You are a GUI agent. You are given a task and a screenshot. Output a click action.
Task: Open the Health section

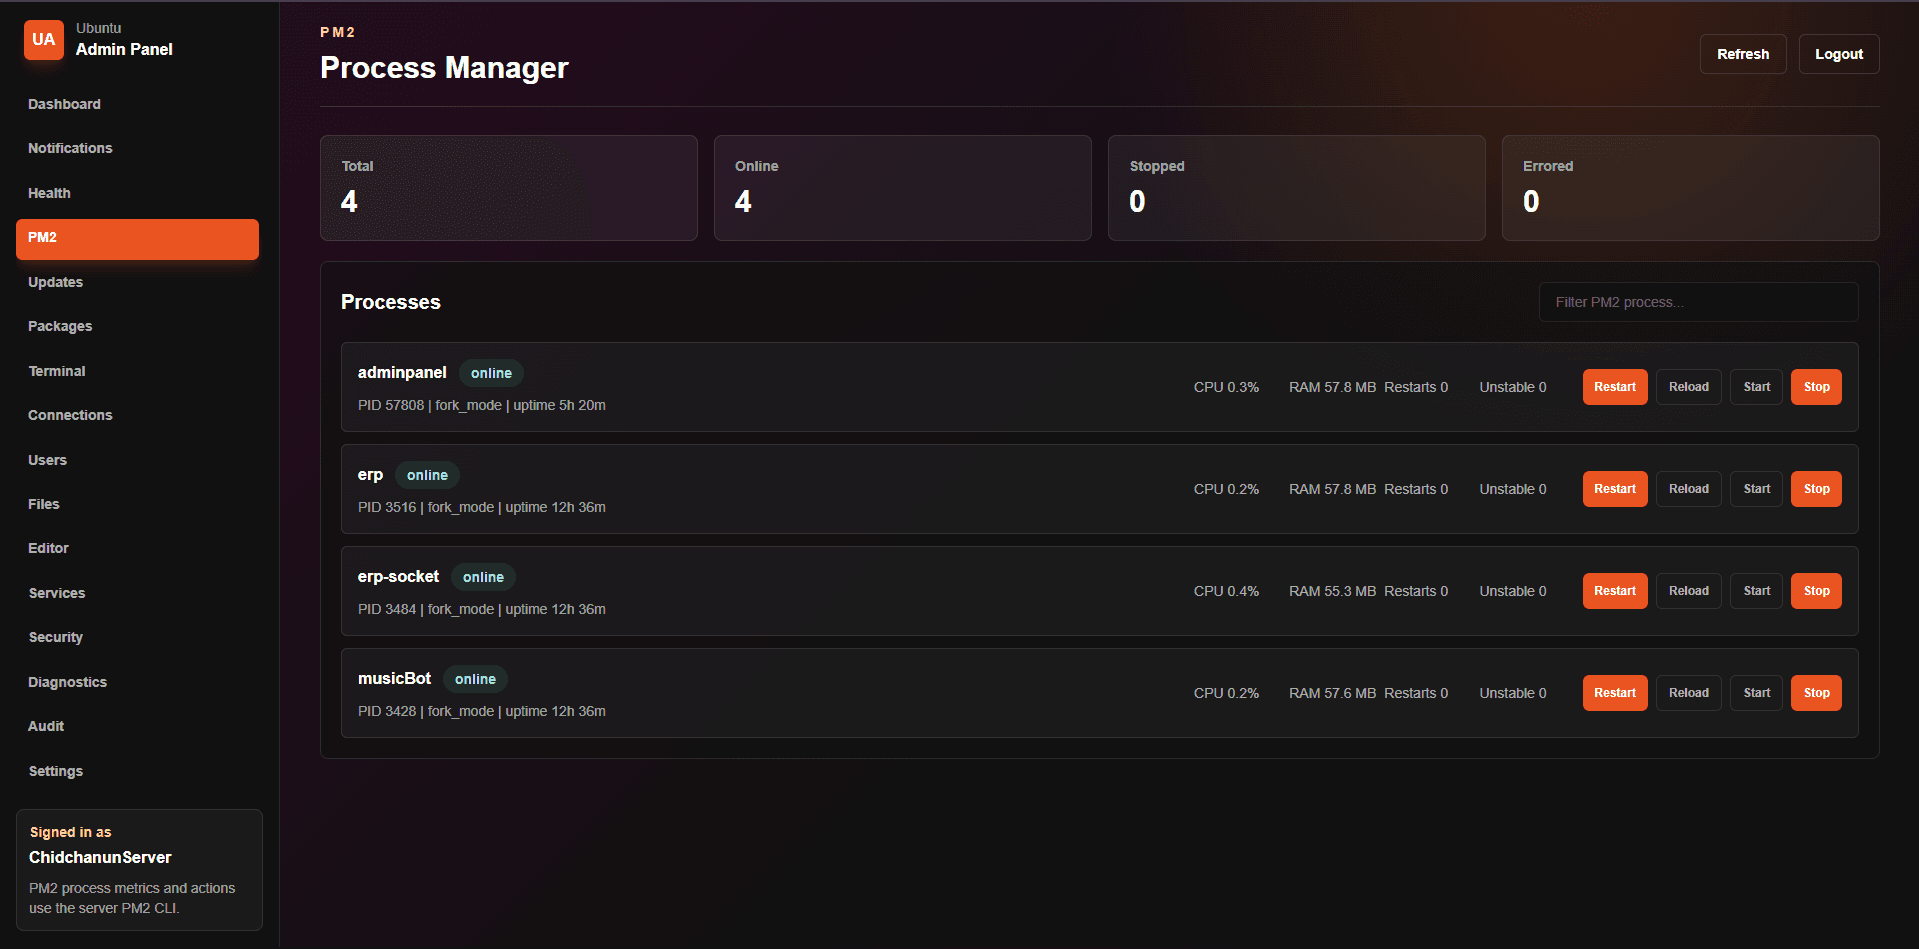point(49,193)
